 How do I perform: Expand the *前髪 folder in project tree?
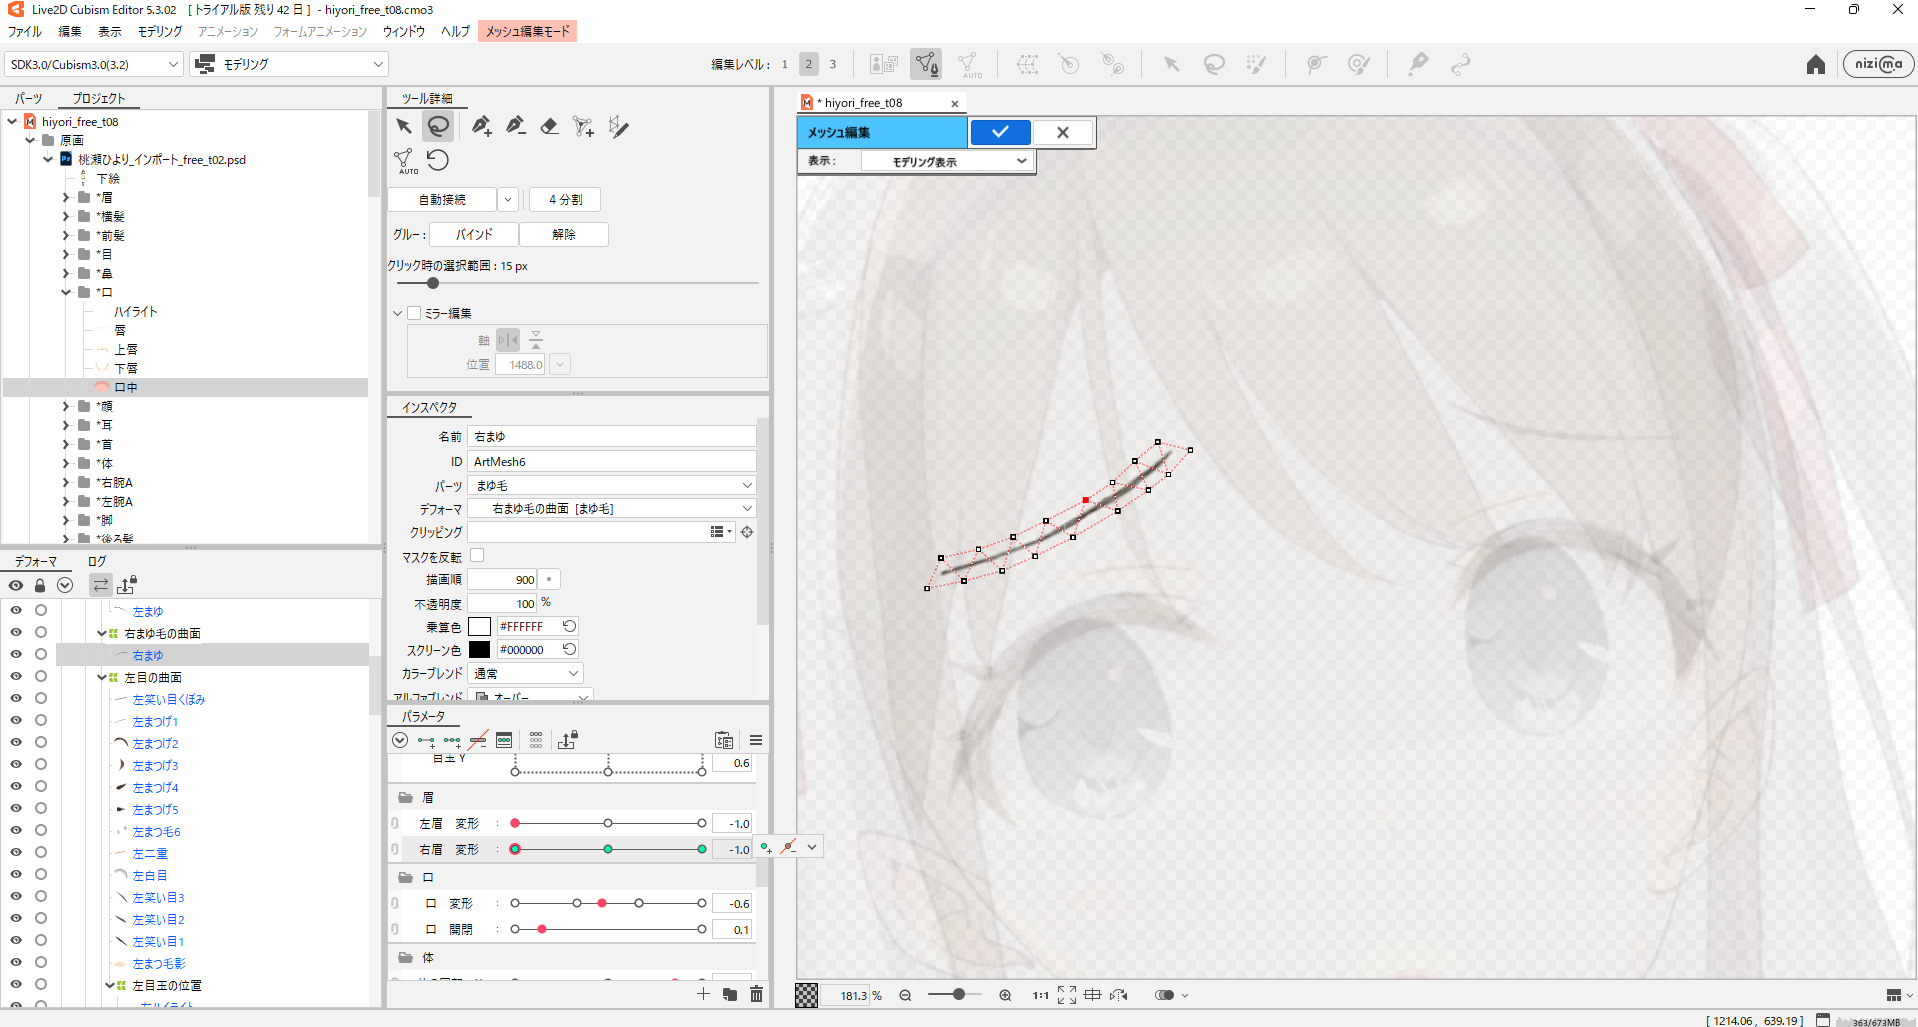pos(66,235)
